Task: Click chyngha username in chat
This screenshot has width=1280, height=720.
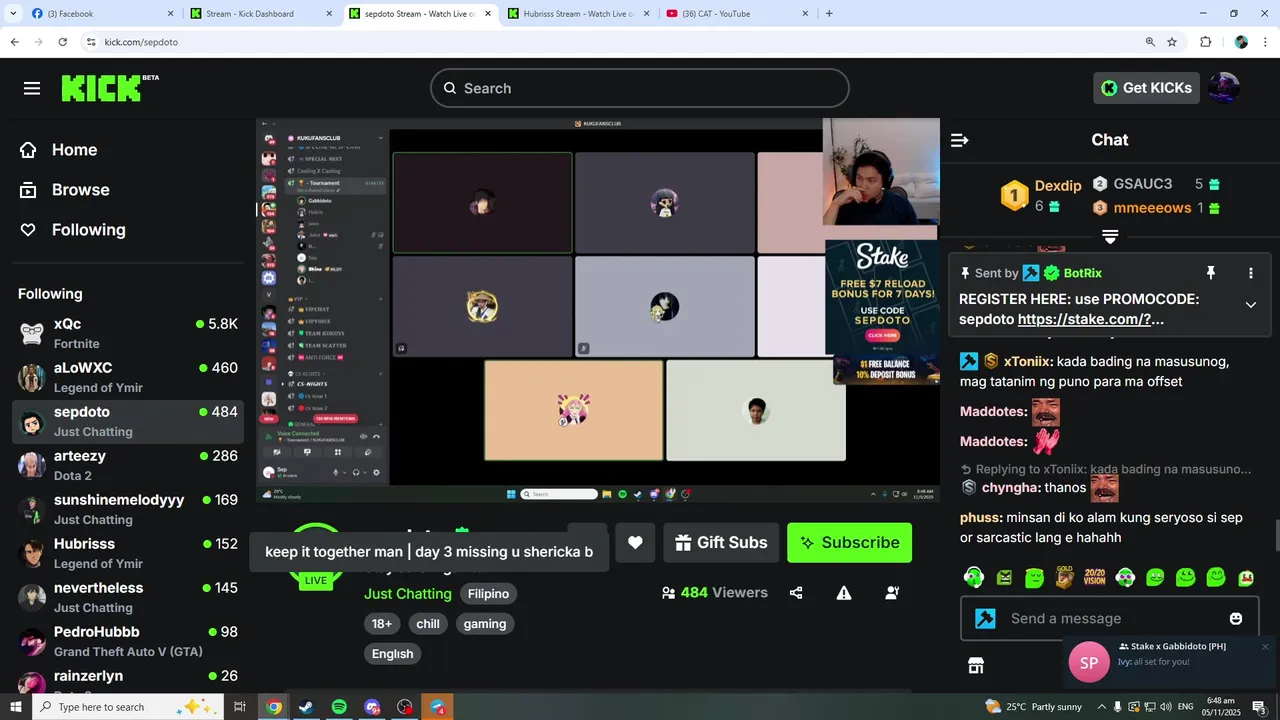Action: (1010, 488)
